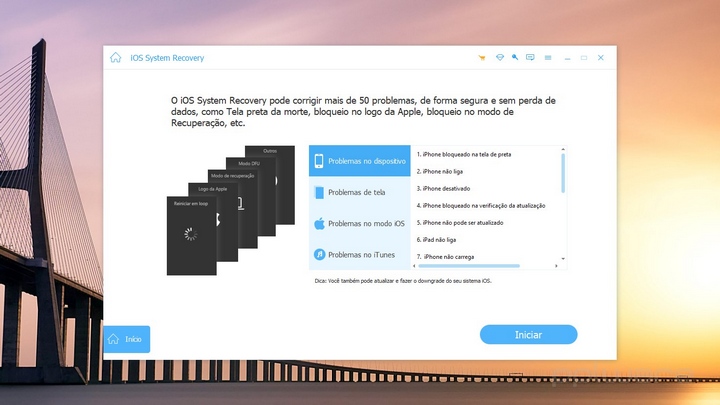720x405 pixels.
Task: Close the iOS System Recovery window
Action: pyautogui.click(x=601, y=57)
